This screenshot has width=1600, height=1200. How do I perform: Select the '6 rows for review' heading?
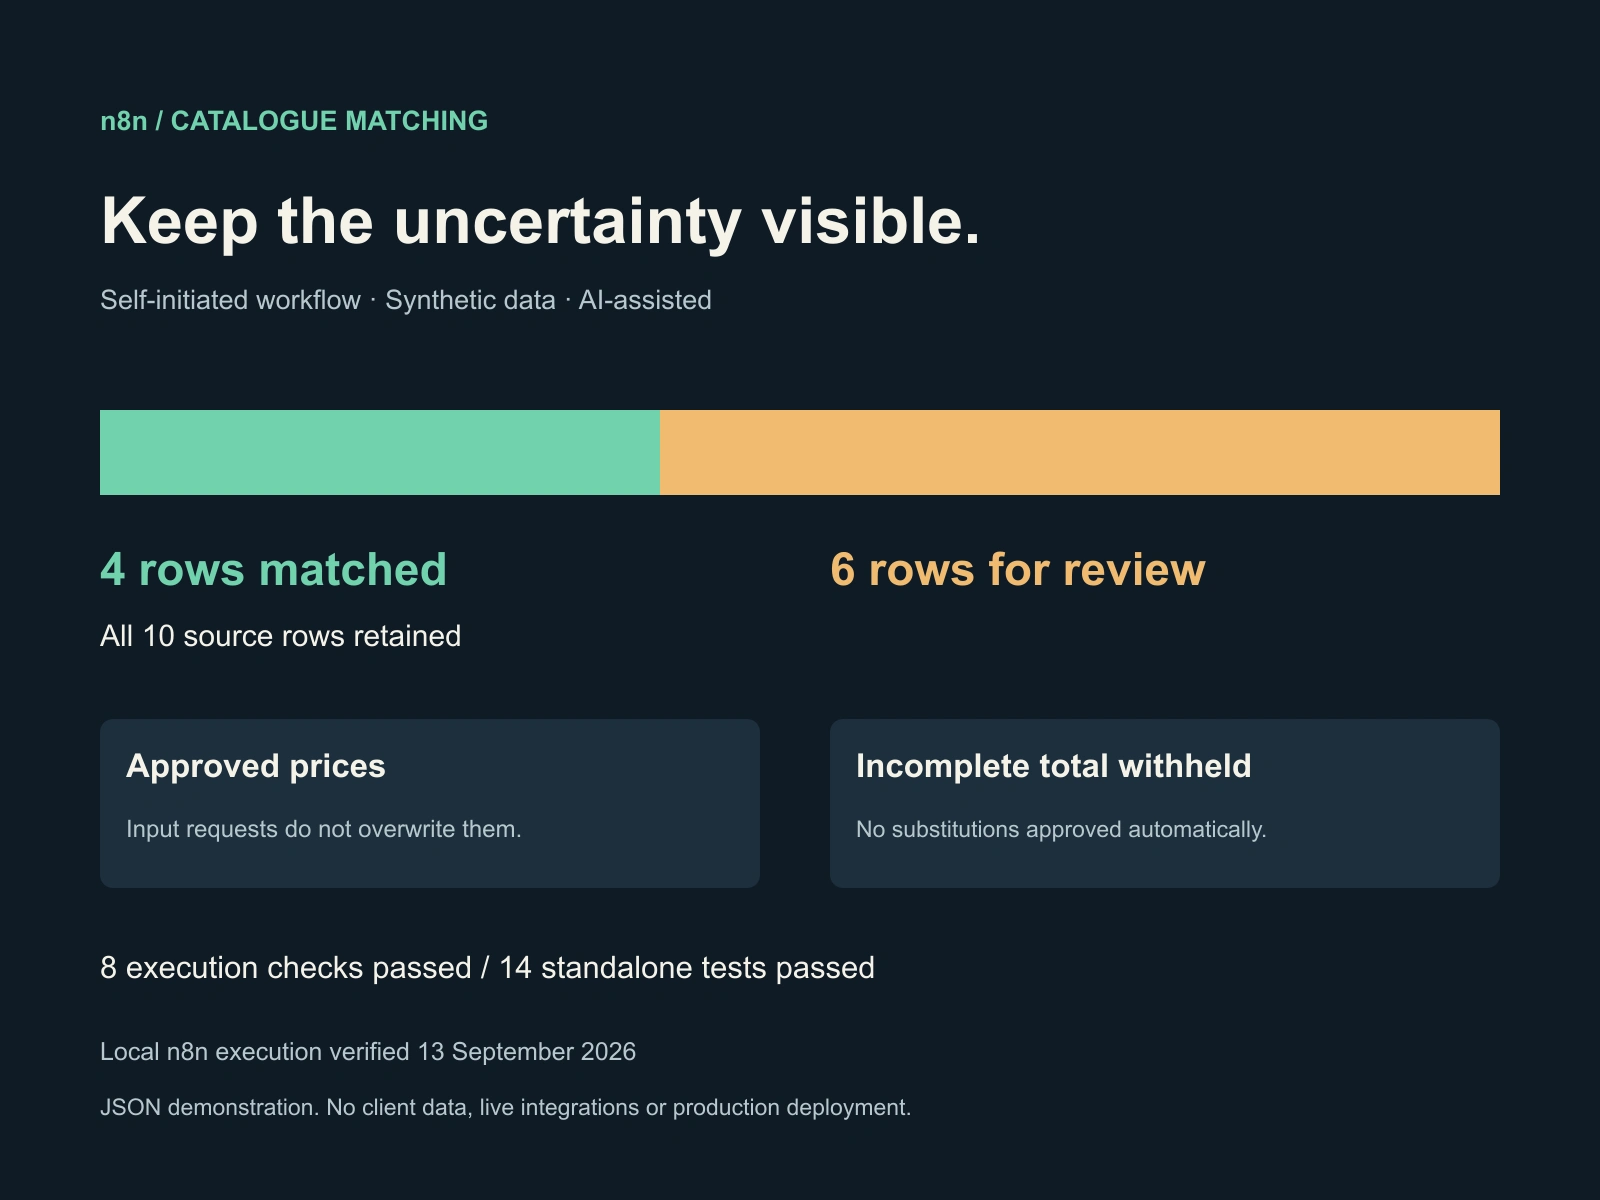pos(1018,570)
